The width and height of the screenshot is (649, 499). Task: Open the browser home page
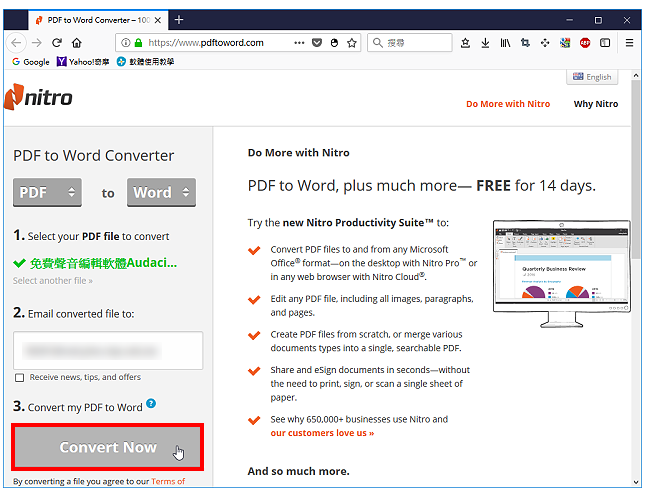(77, 43)
